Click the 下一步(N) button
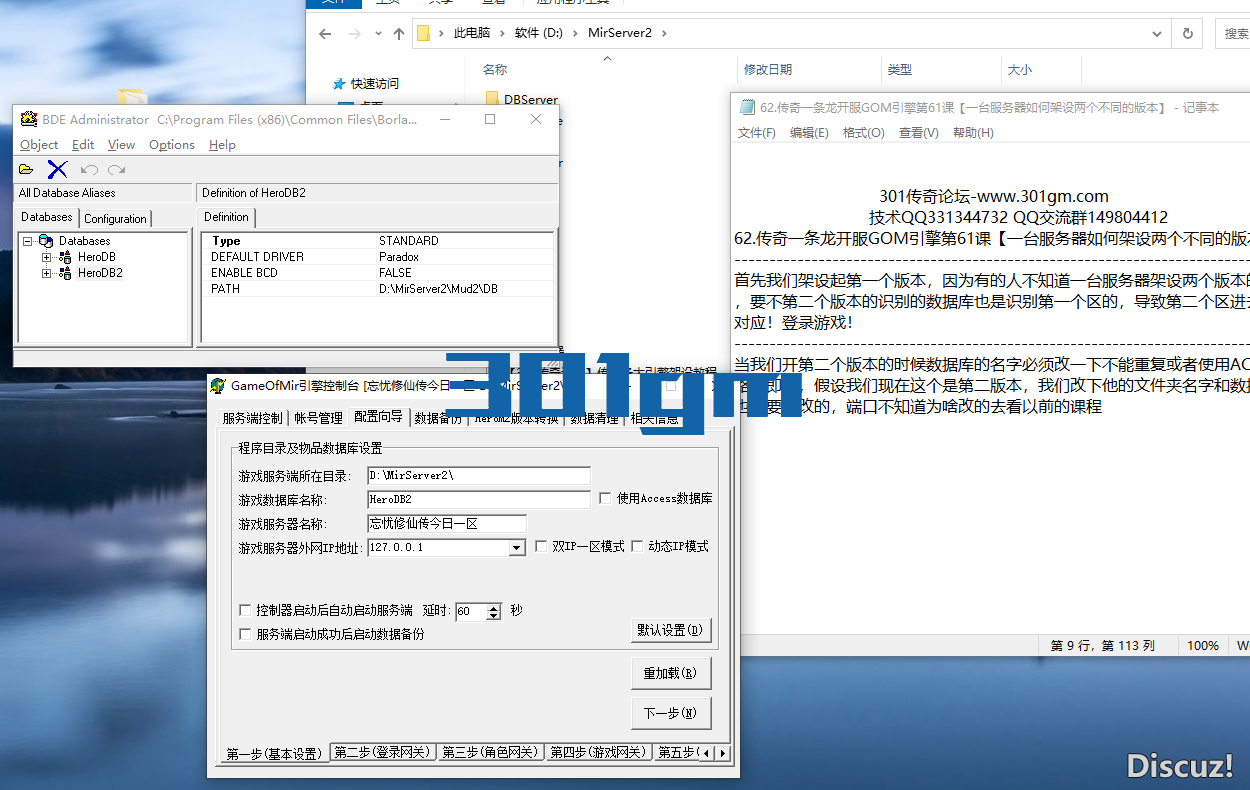Image resolution: width=1250 pixels, height=790 pixels. [671, 714]
